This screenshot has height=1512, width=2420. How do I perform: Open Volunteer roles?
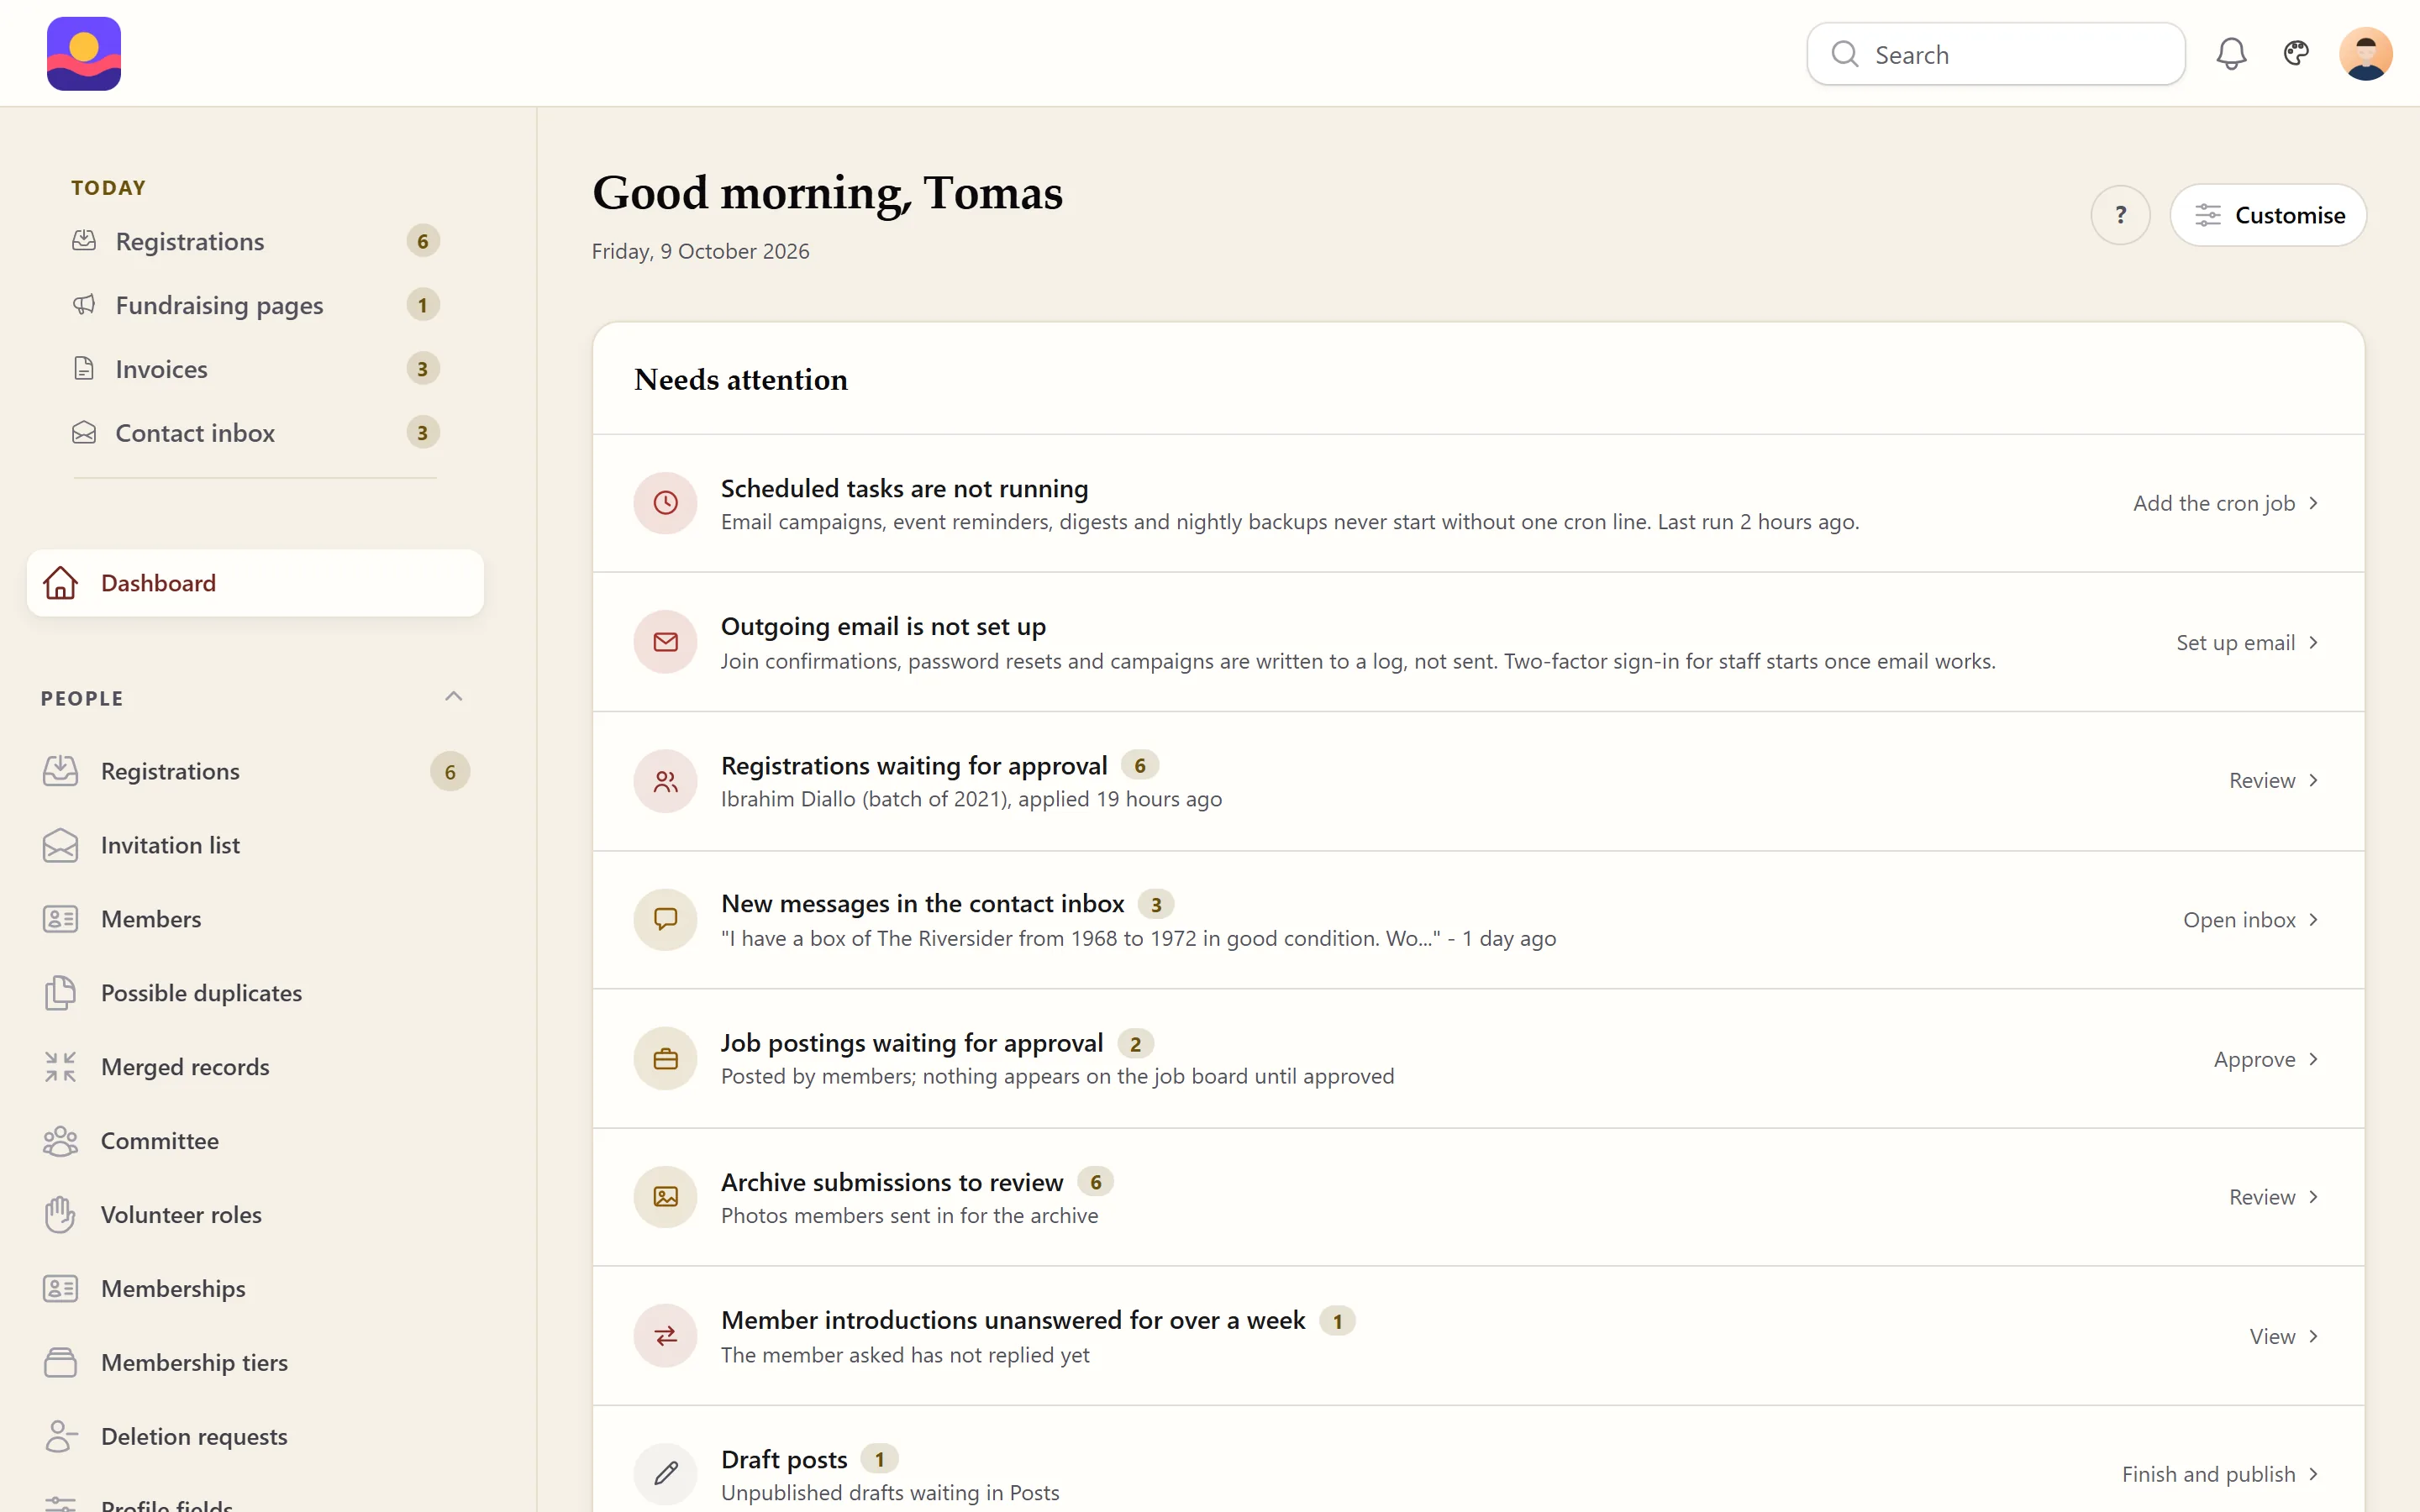(256, 1215)
